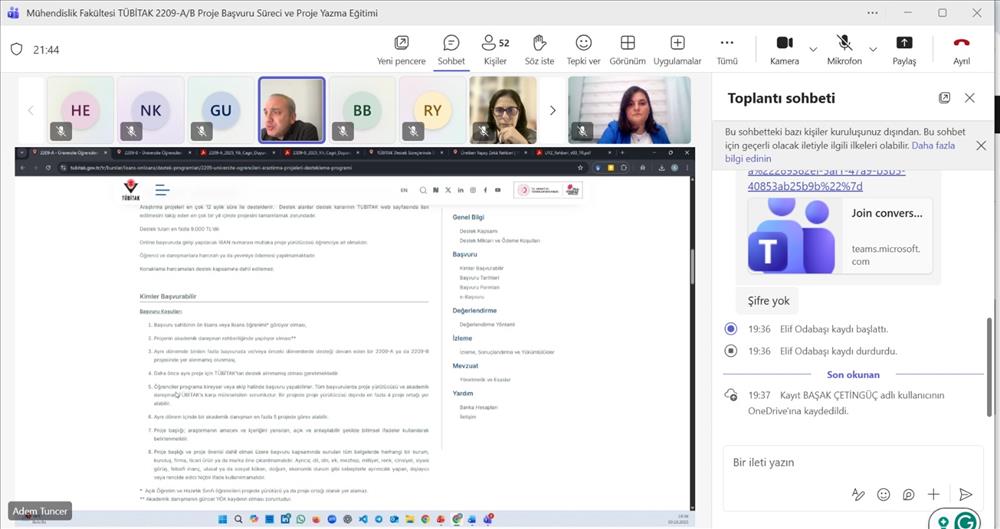The width and height of the screenshot is (1000, 529).
Task: Open the Yeni pencere pop-out icon
Action: tap(401, 43)
